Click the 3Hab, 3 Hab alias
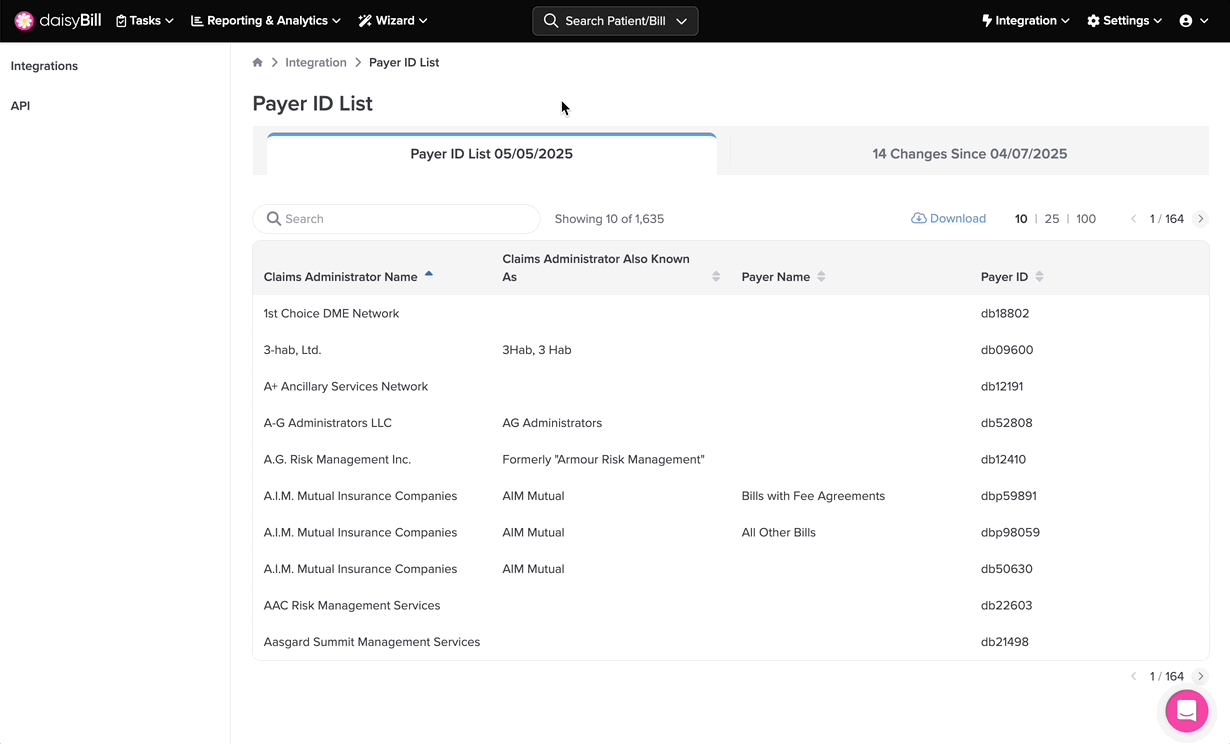 (x=537, y=350)
